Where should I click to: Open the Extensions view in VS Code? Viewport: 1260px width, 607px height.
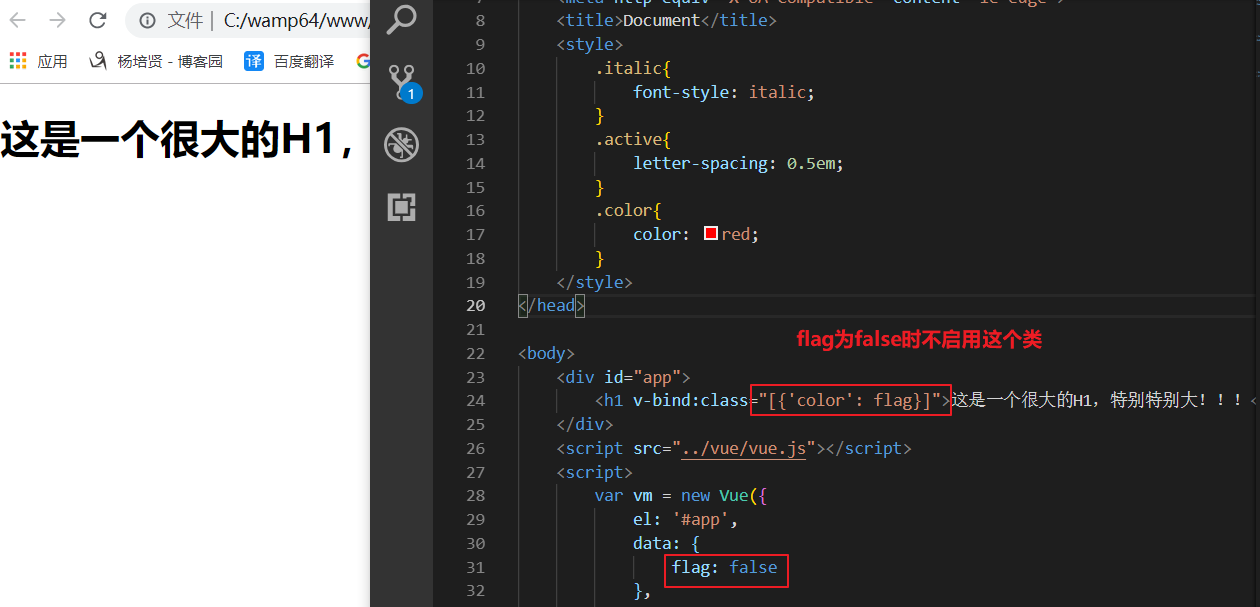click(401, 207)
